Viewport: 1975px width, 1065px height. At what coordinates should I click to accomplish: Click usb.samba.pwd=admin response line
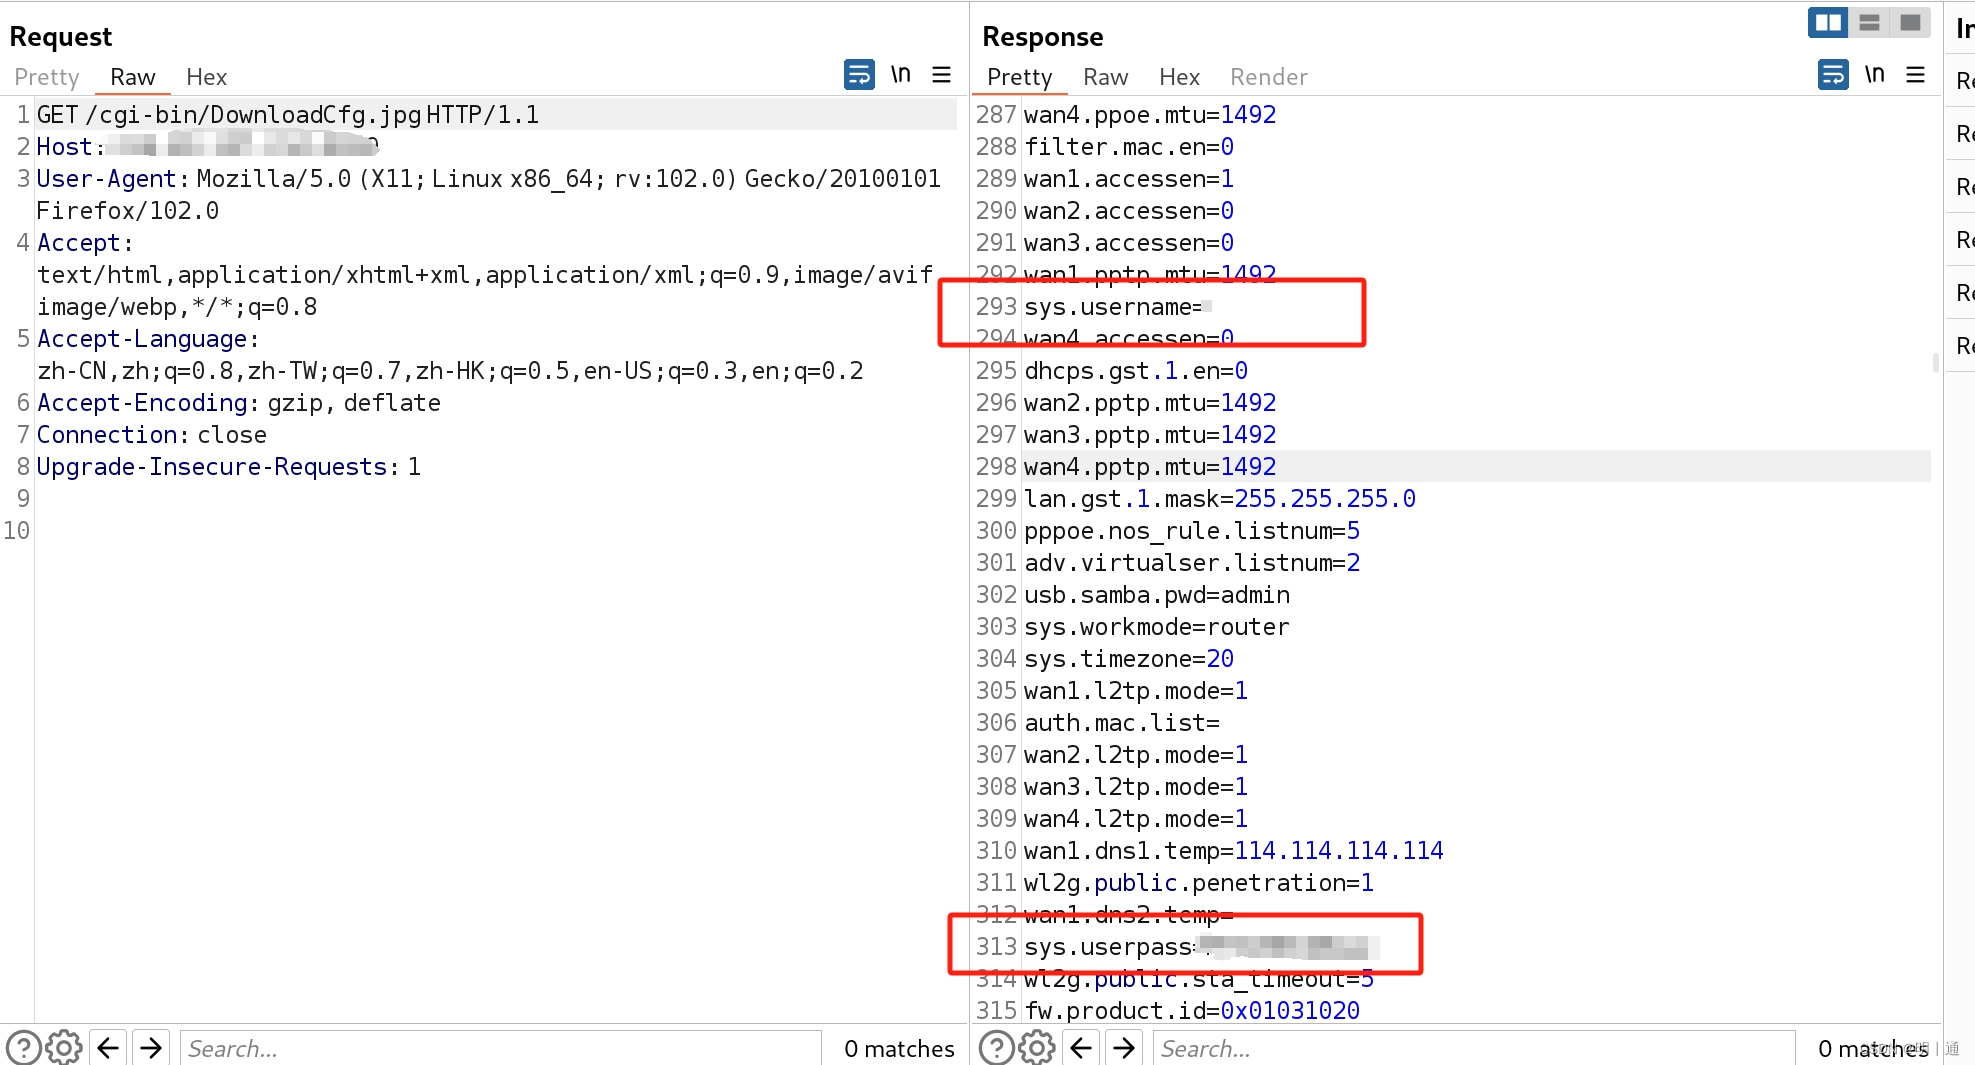tap(1157, 595)
